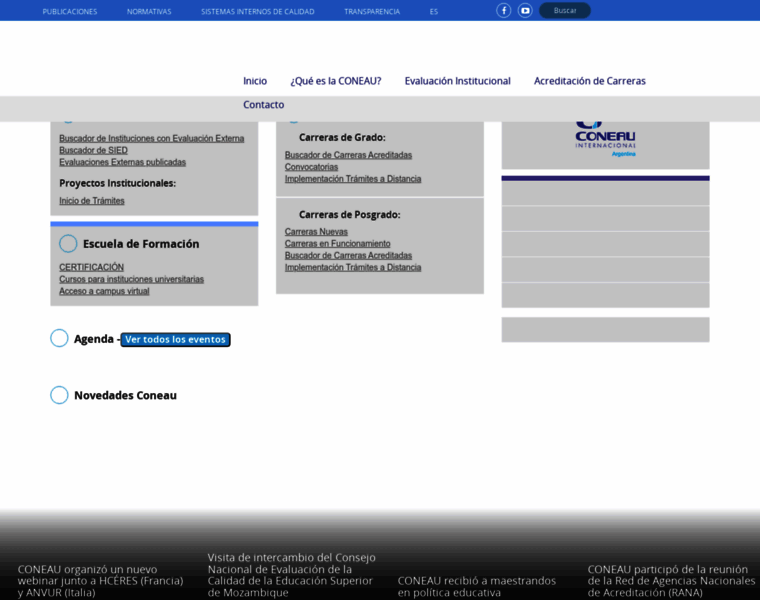The width and height of the screenshot is (760, 600).
Task: Open the Transparencia menu
Action: coord(372,12)
